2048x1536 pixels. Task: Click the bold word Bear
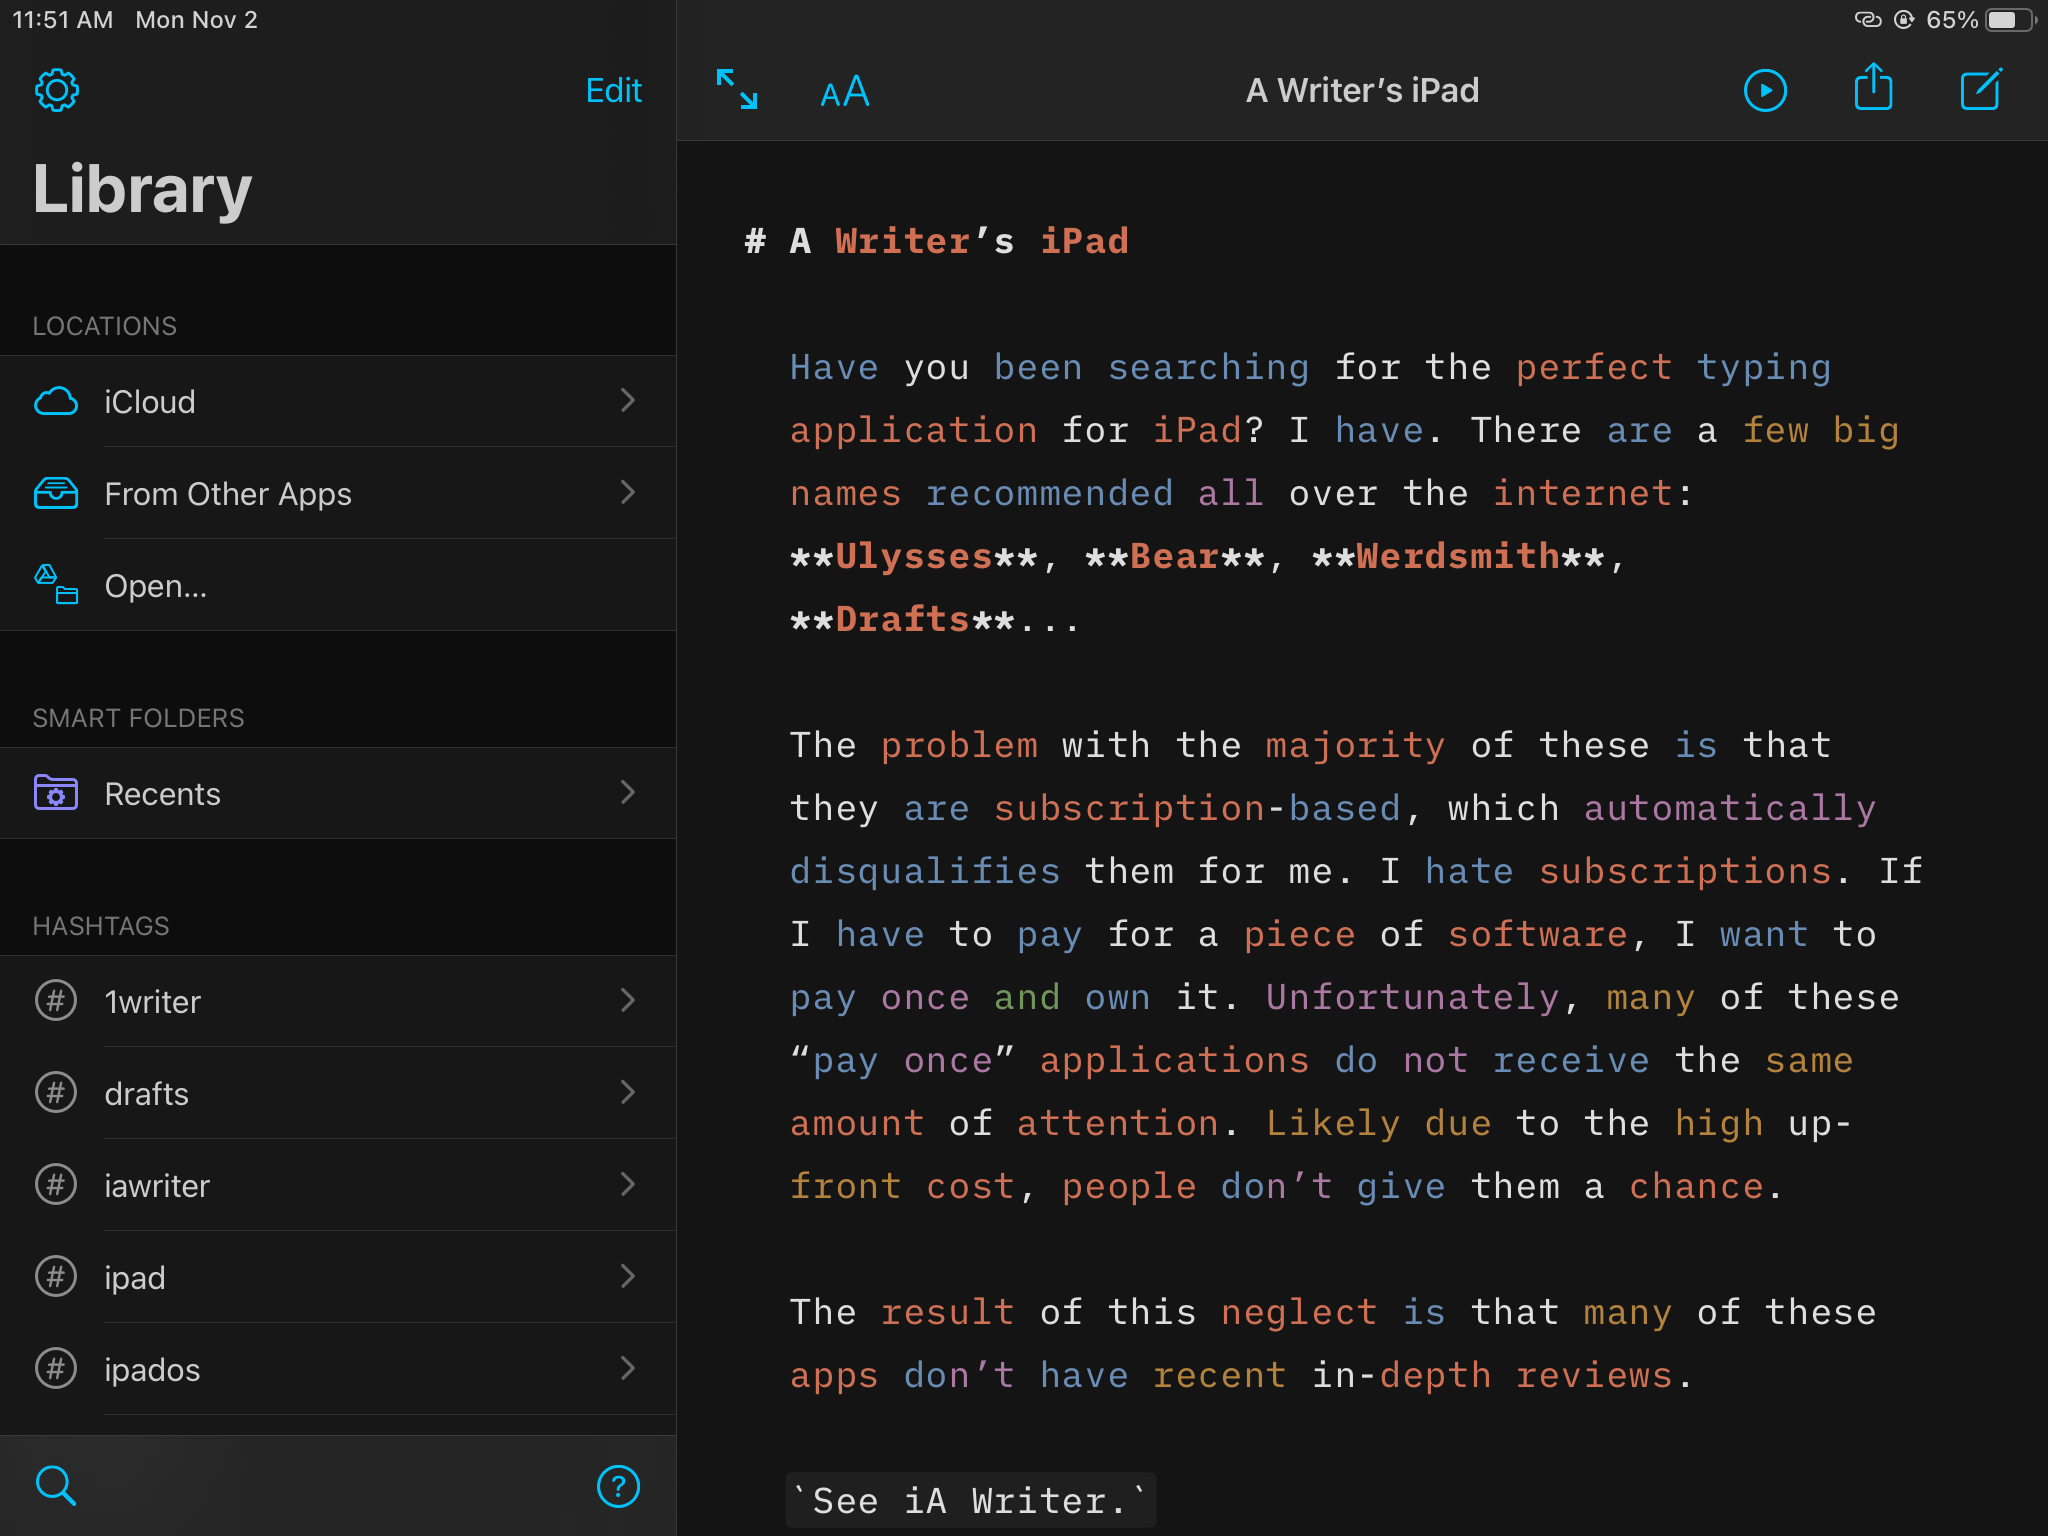1175,557
